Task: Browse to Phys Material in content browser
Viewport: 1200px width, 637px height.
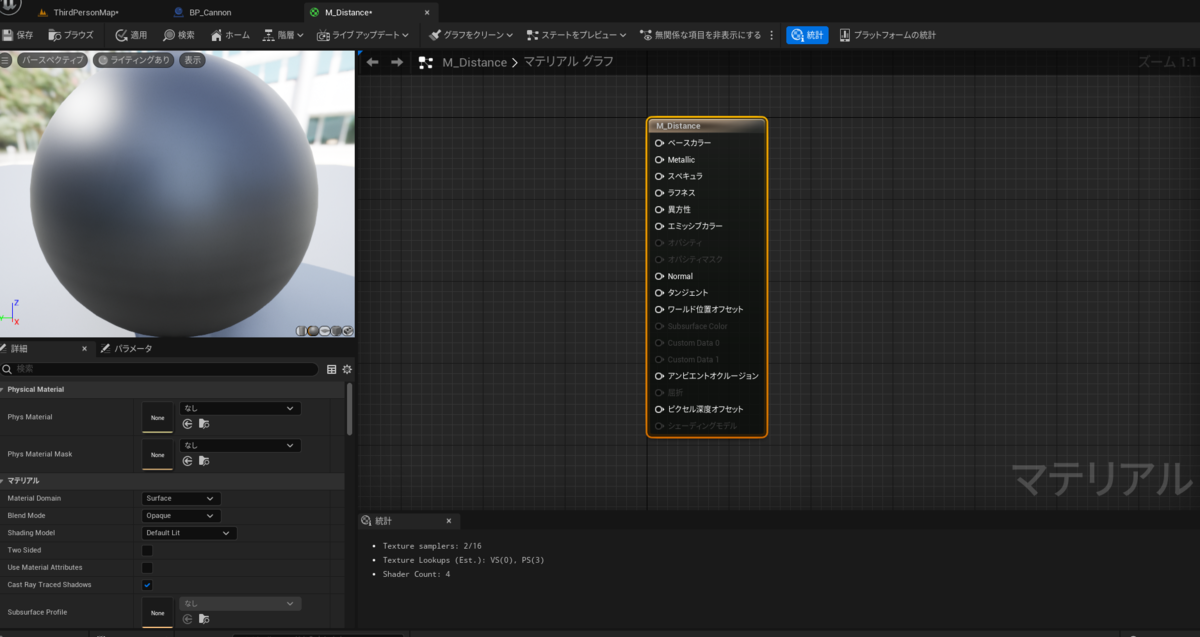Action: point(204,424)
